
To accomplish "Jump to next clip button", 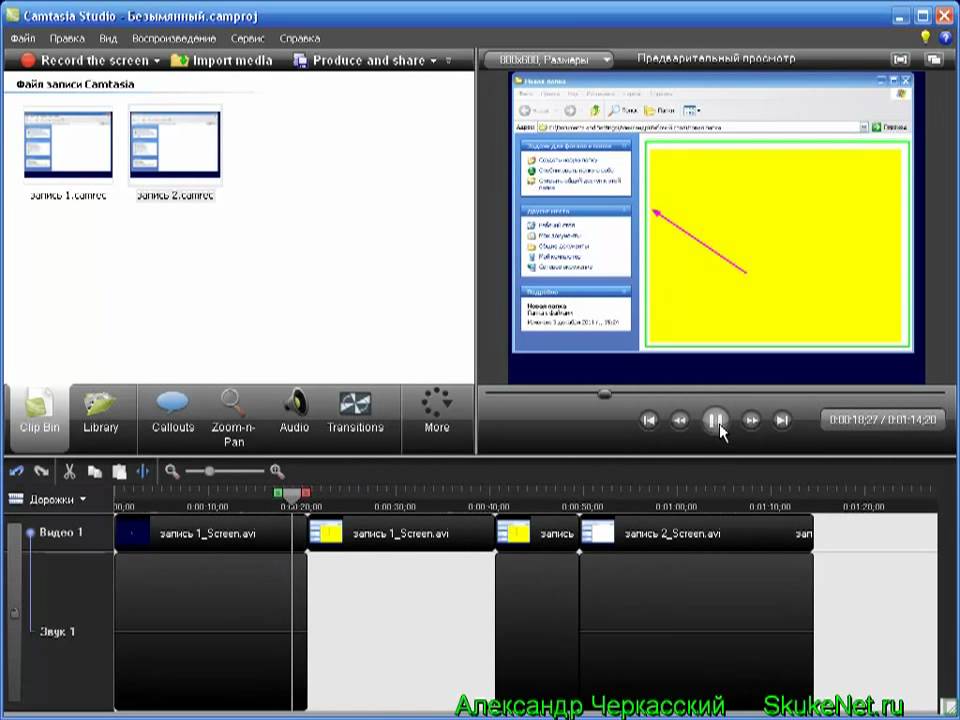I will 781,420.
